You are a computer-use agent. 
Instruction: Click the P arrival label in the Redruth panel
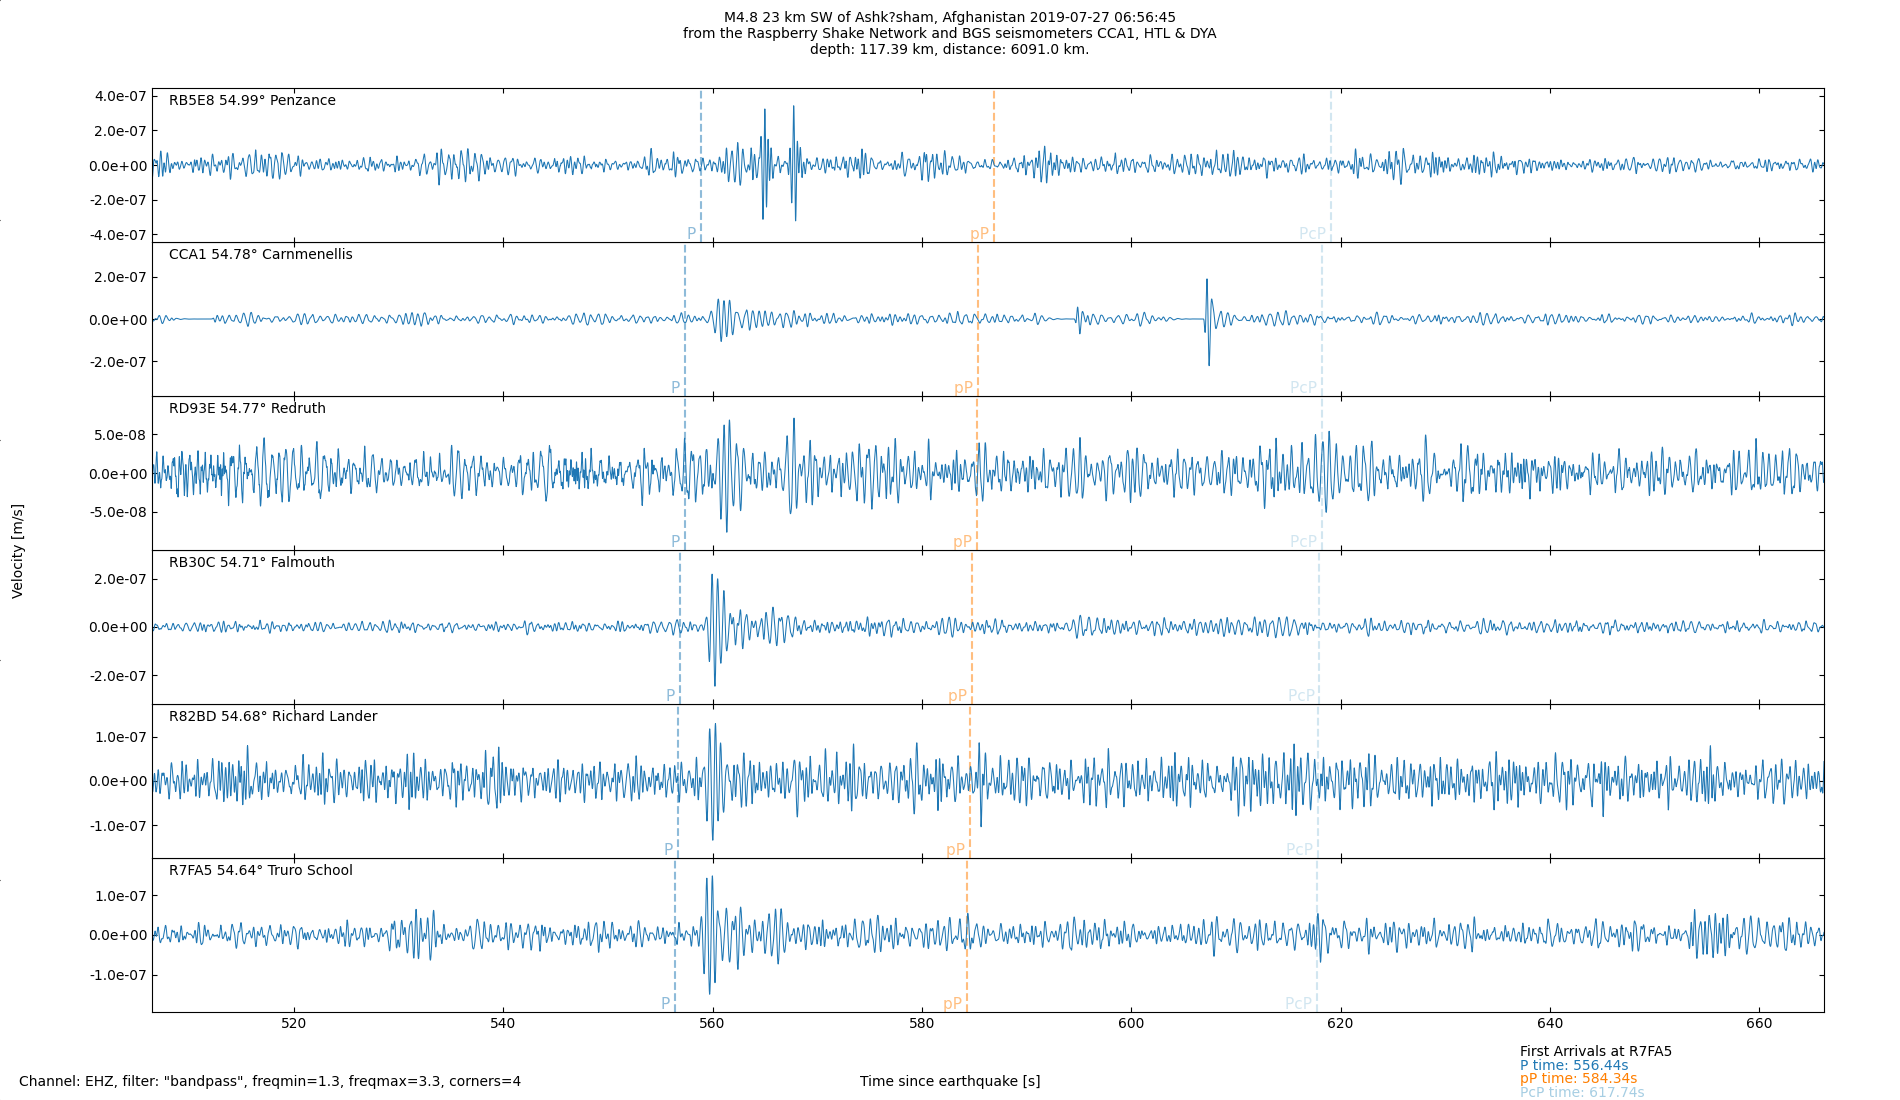[x=675, y=542]
